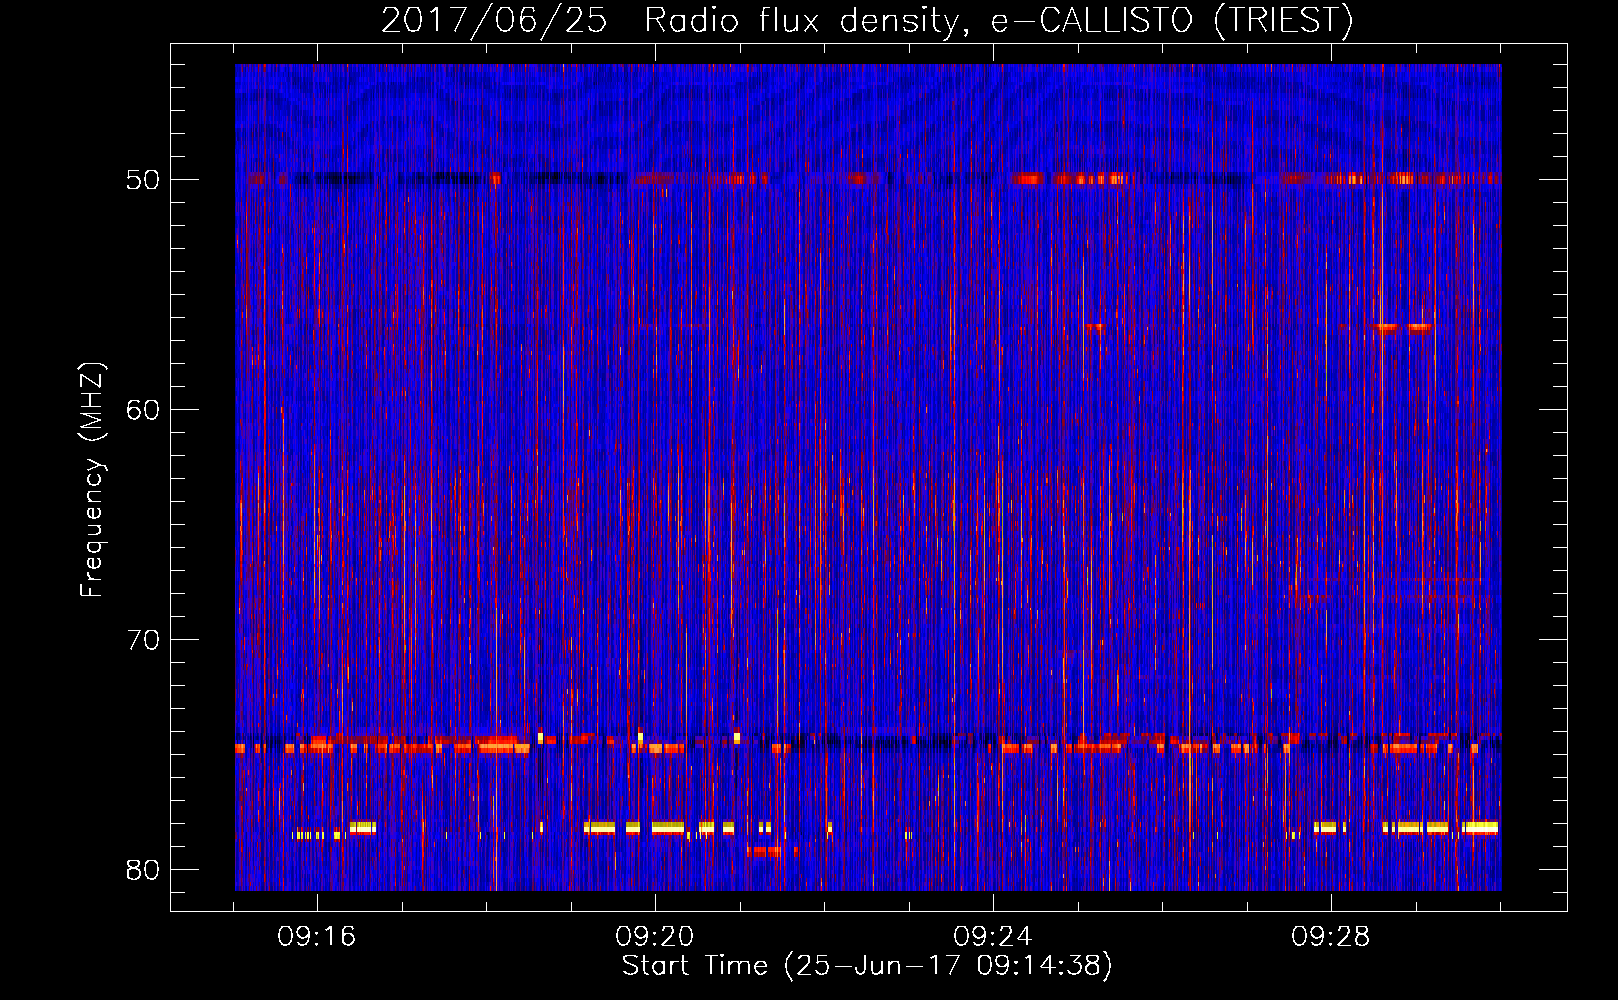Click the 09:20 time tick label

pos(655,937)
